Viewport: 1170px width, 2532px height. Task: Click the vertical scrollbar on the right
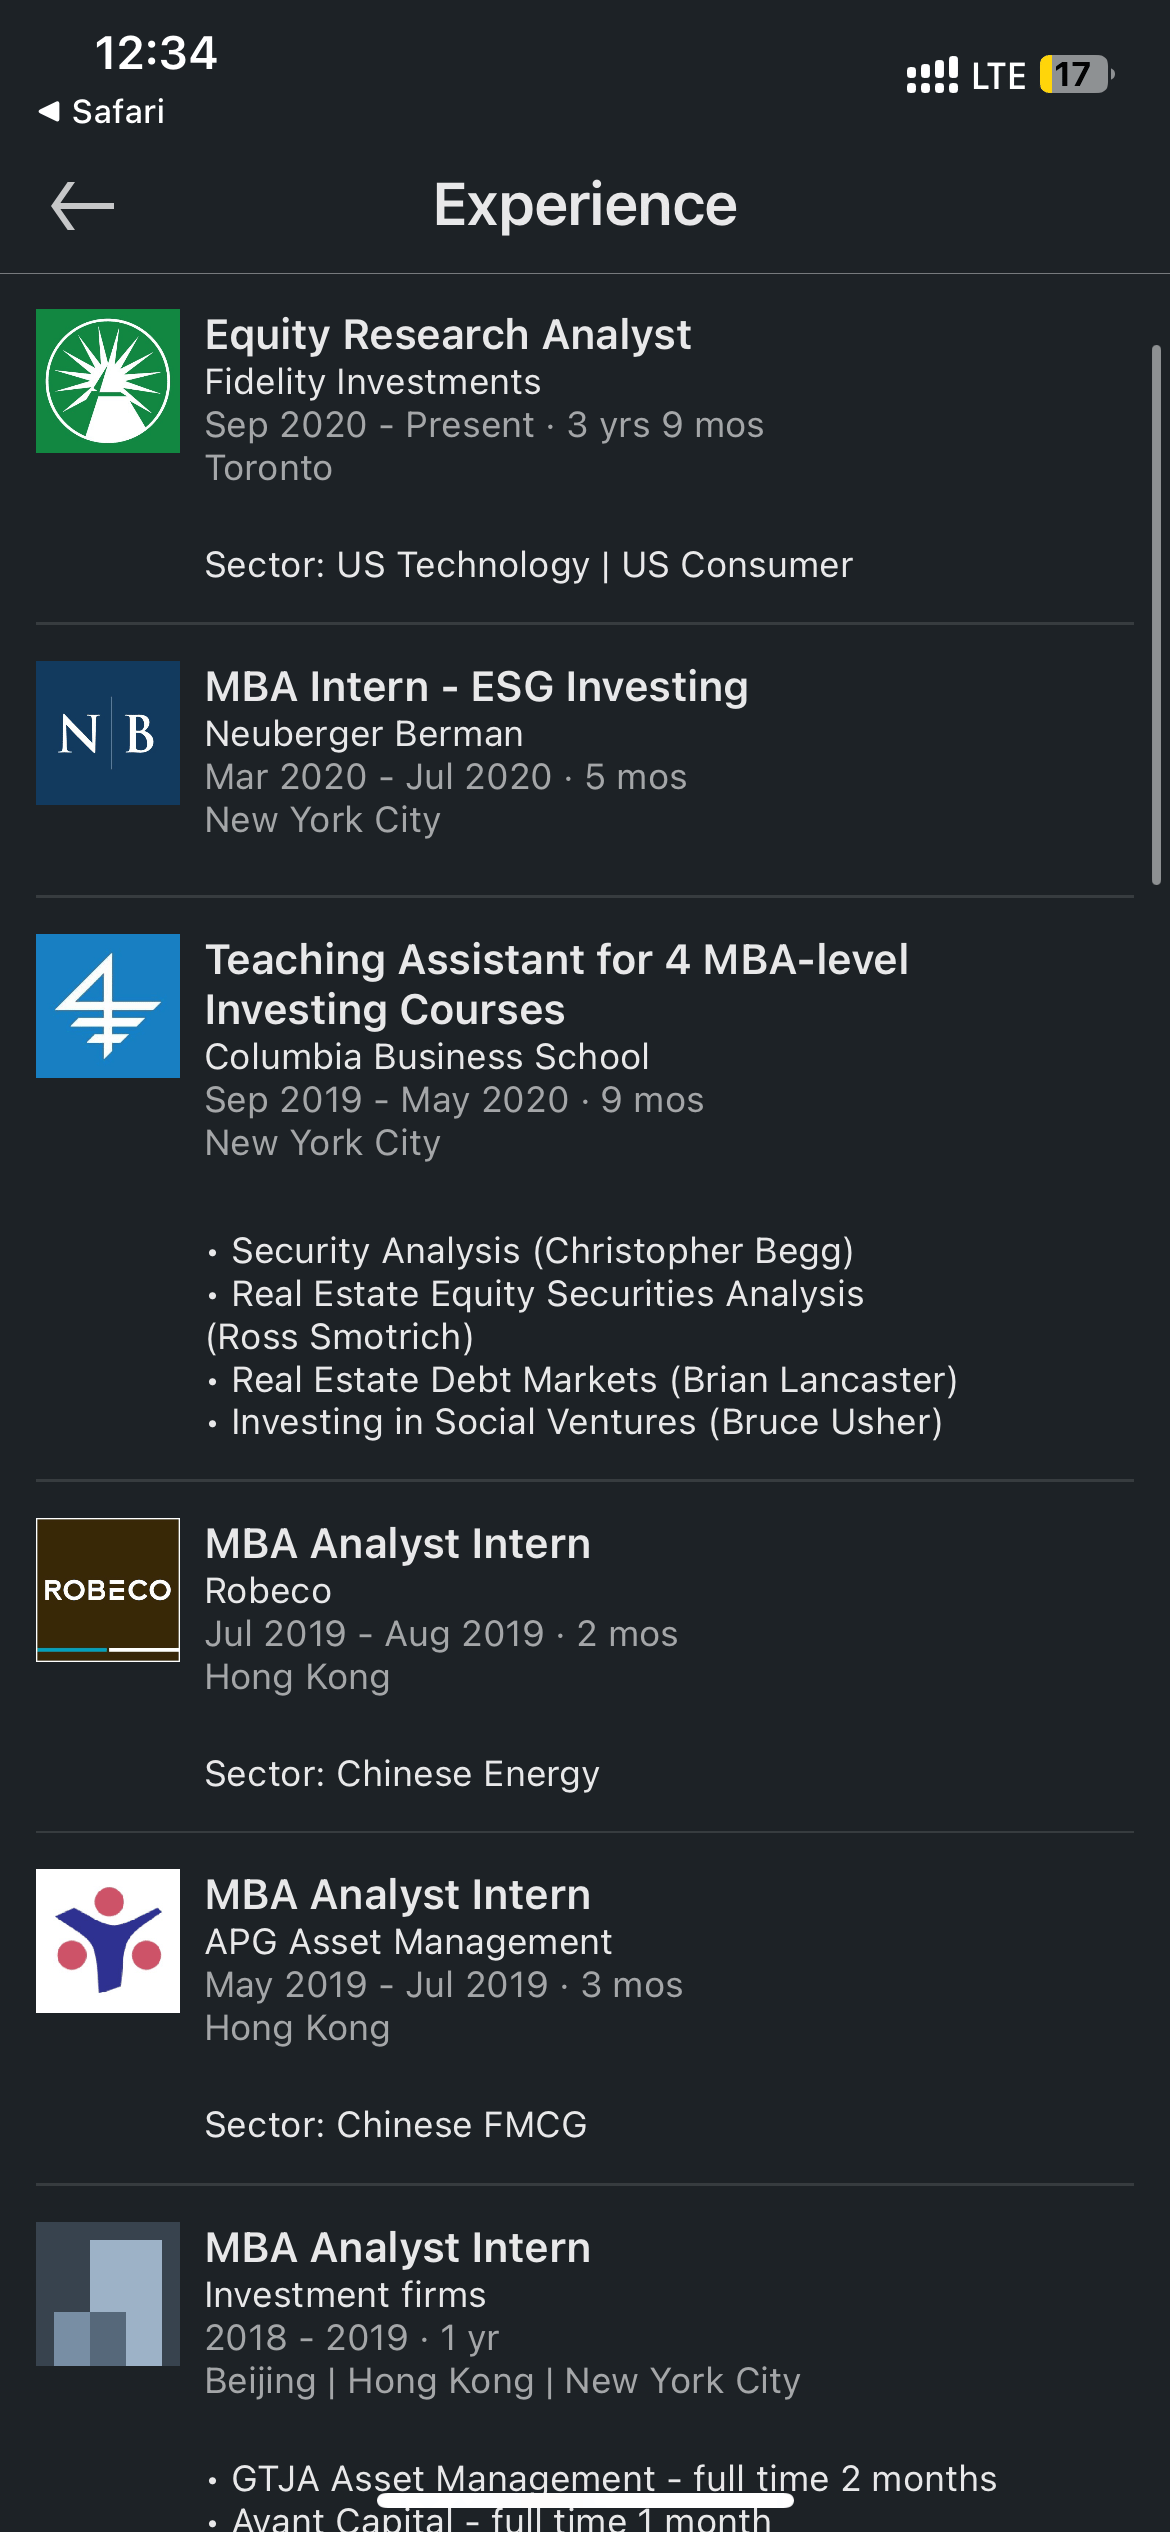click(1156, 615)
